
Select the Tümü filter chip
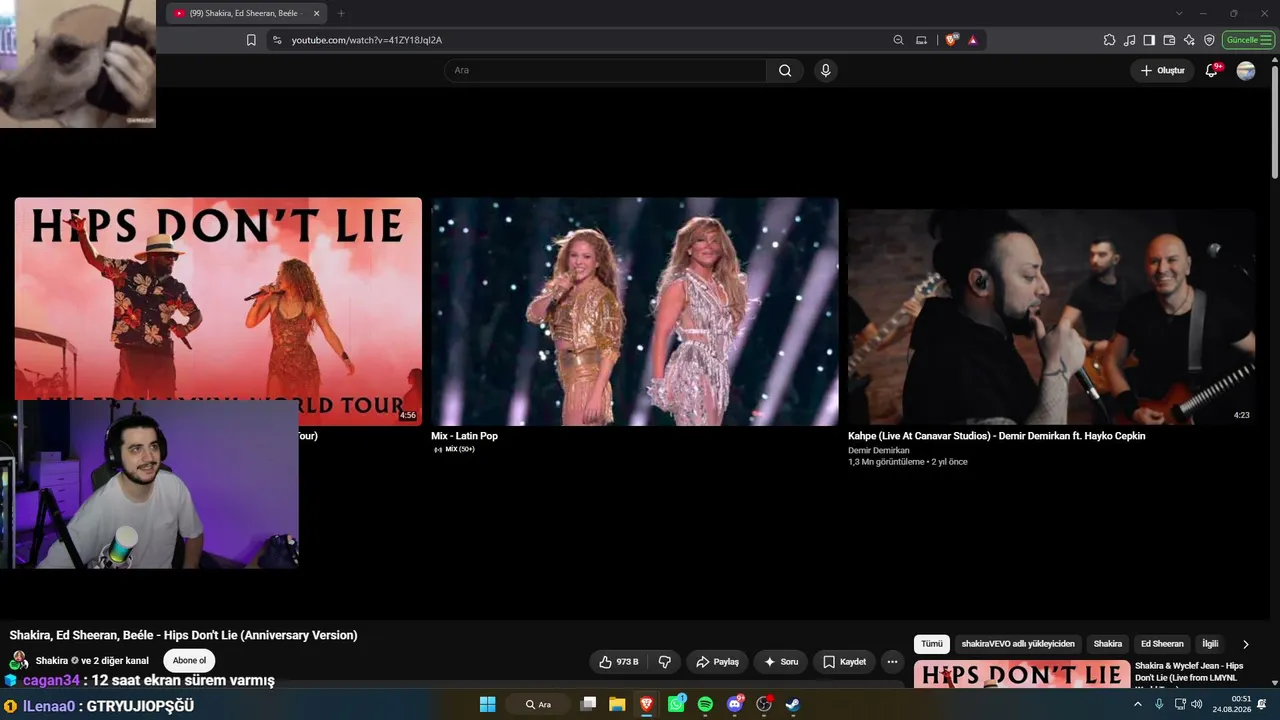[932, 644]
